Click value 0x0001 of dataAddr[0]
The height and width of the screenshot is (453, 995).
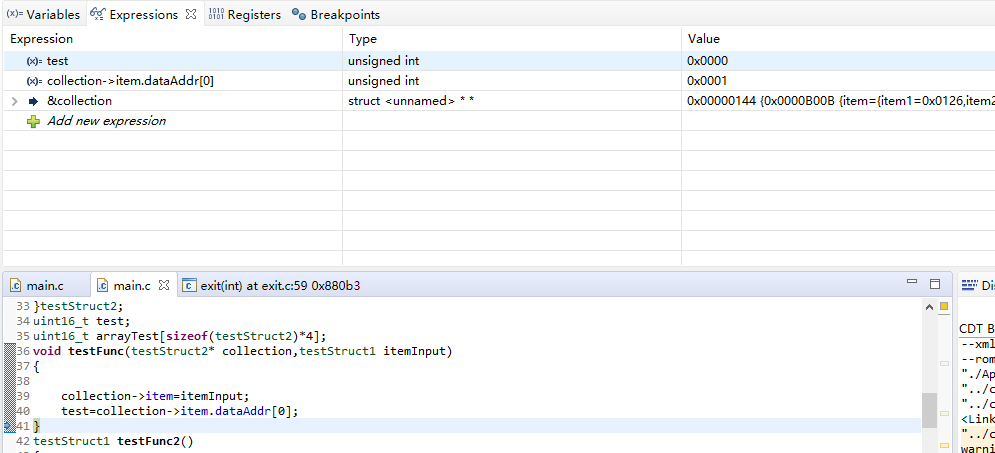pyautogui.click(x=707, y=81)
